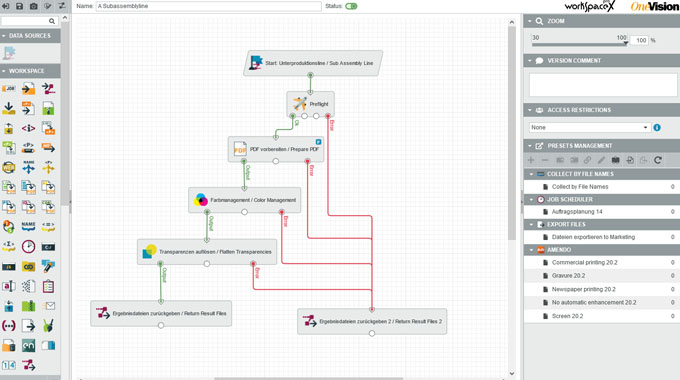Select the page with arrow export module icon
680x380 pixels.
(28, 325)
